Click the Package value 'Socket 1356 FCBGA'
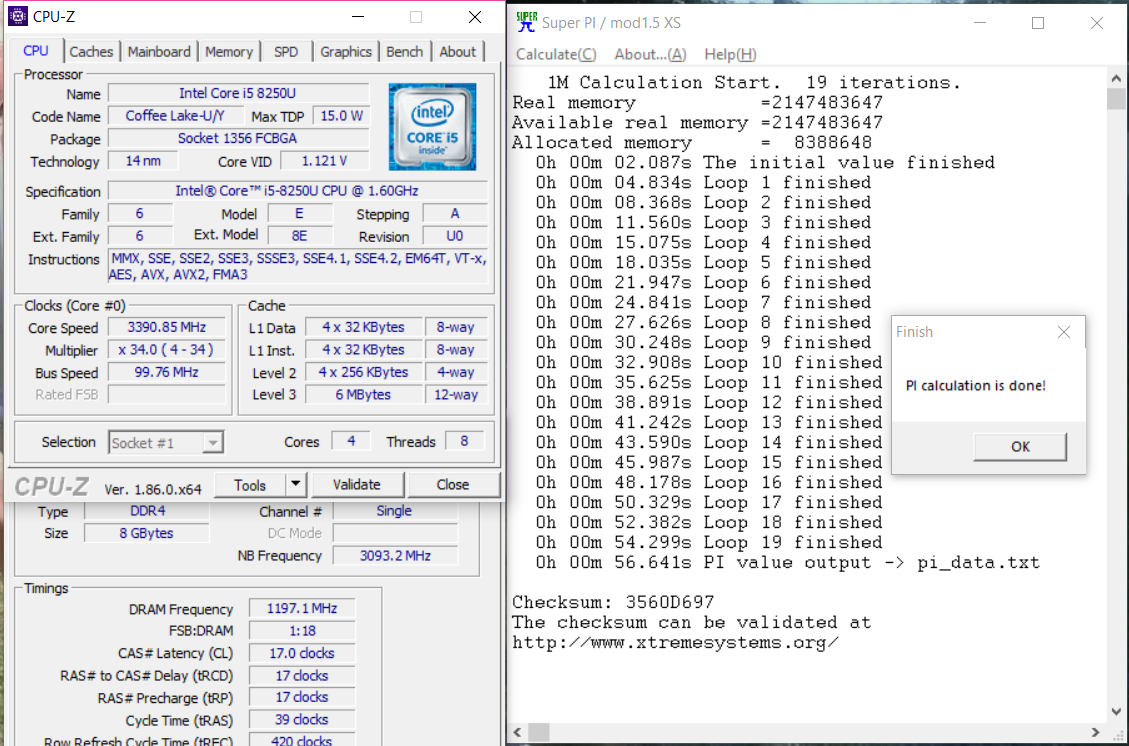This screenshot has width=1129, height=746. point(238,138)
